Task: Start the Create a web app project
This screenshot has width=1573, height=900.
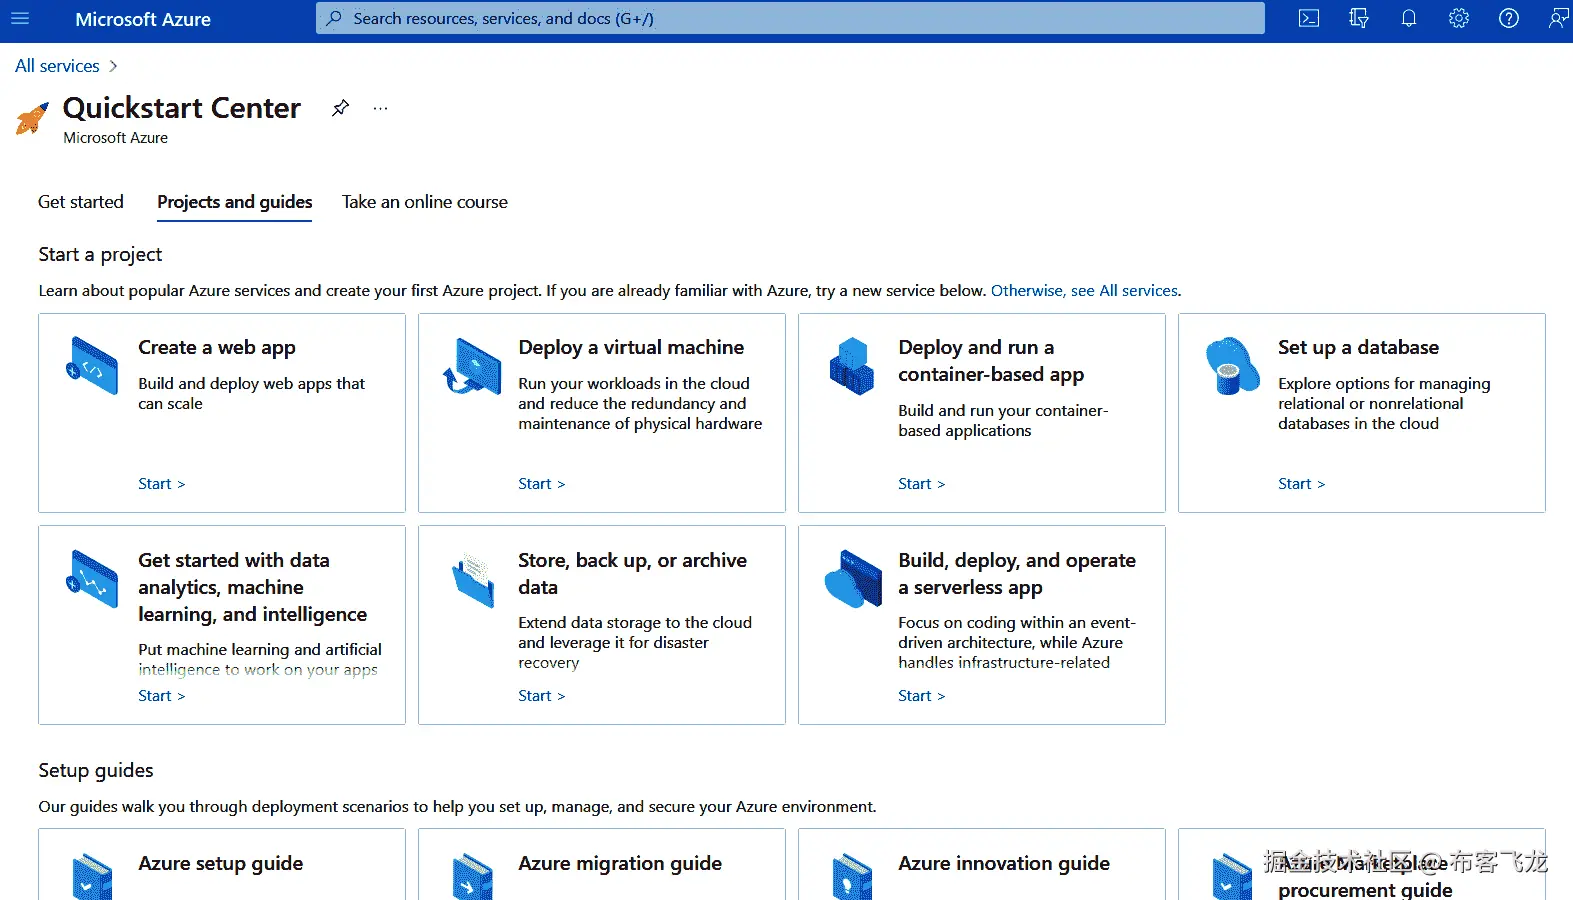Action: pos(162,484)
